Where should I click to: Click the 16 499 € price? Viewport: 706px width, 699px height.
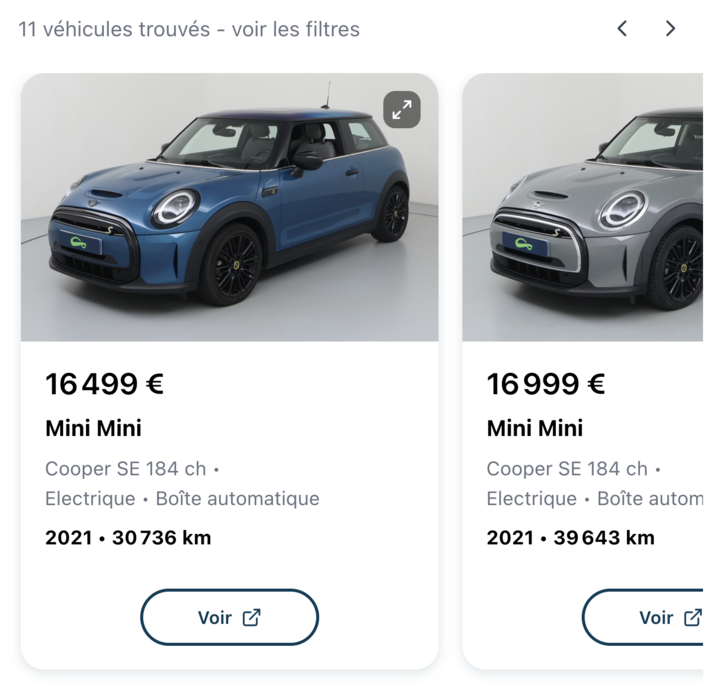click(x=104, y=384)
